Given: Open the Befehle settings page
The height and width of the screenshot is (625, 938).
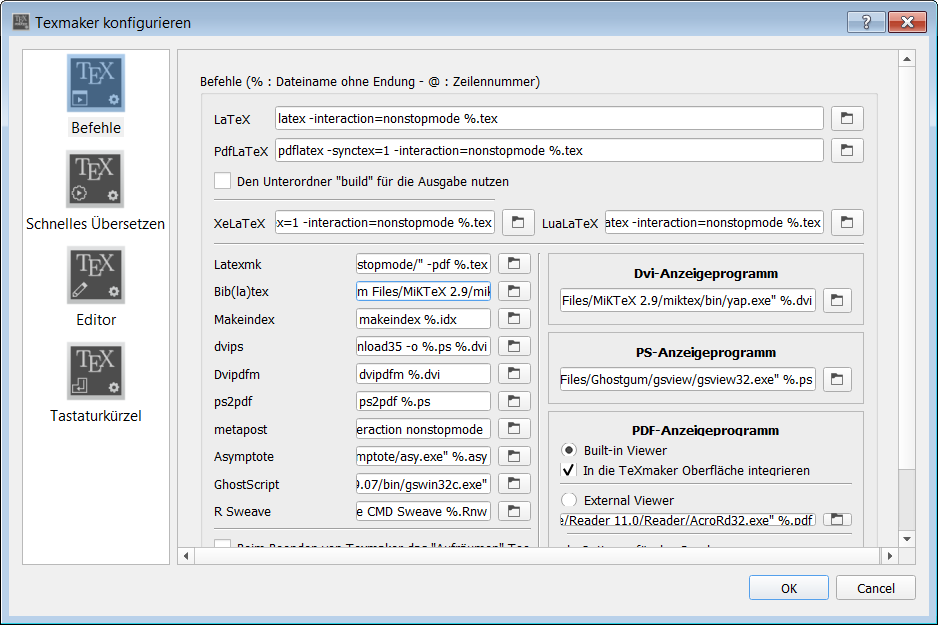Looking at the screenshot, I should click(x=96, y=96).
